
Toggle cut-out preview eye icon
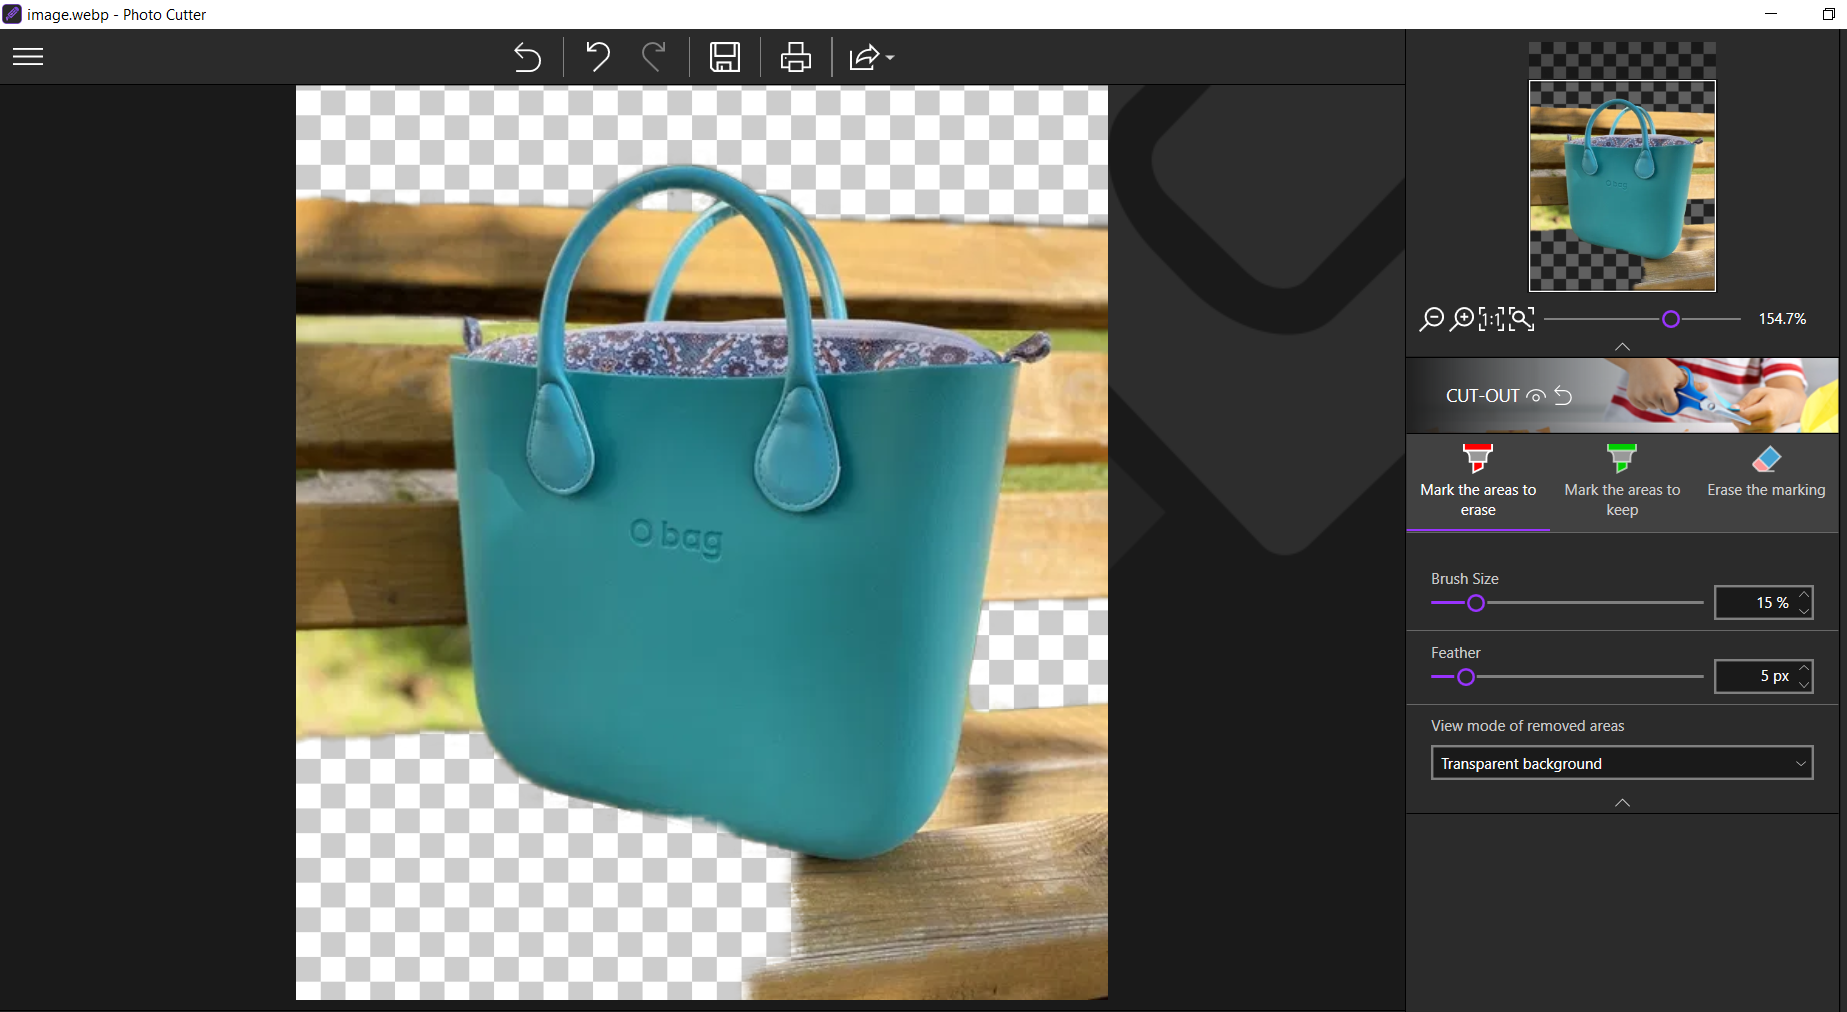pos(1536,396)
